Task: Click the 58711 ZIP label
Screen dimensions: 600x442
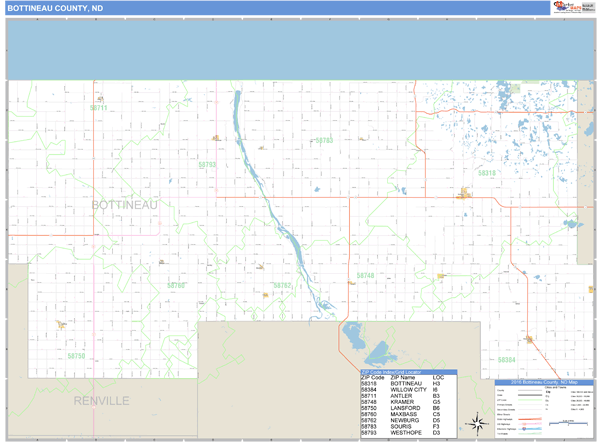Action: (x=98, y=108)
